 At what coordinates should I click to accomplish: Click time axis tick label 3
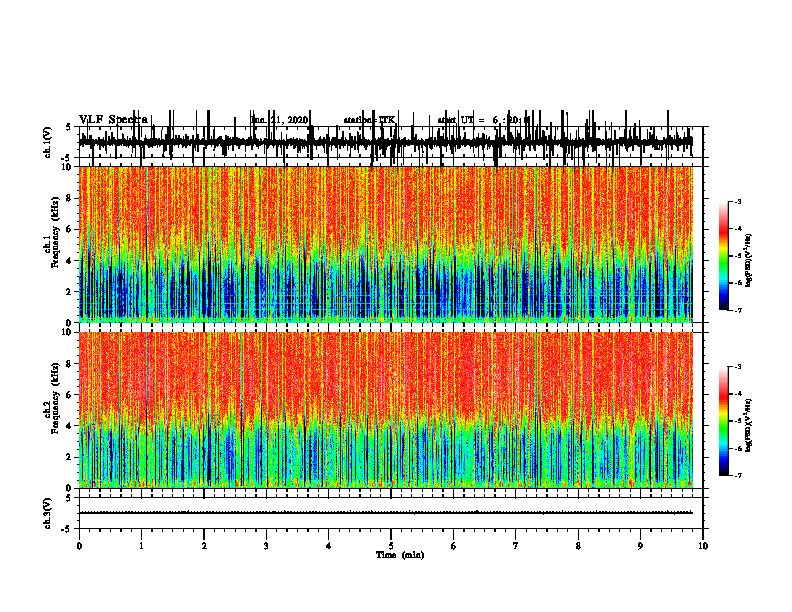pyautogui.click(x=266, y=546)
